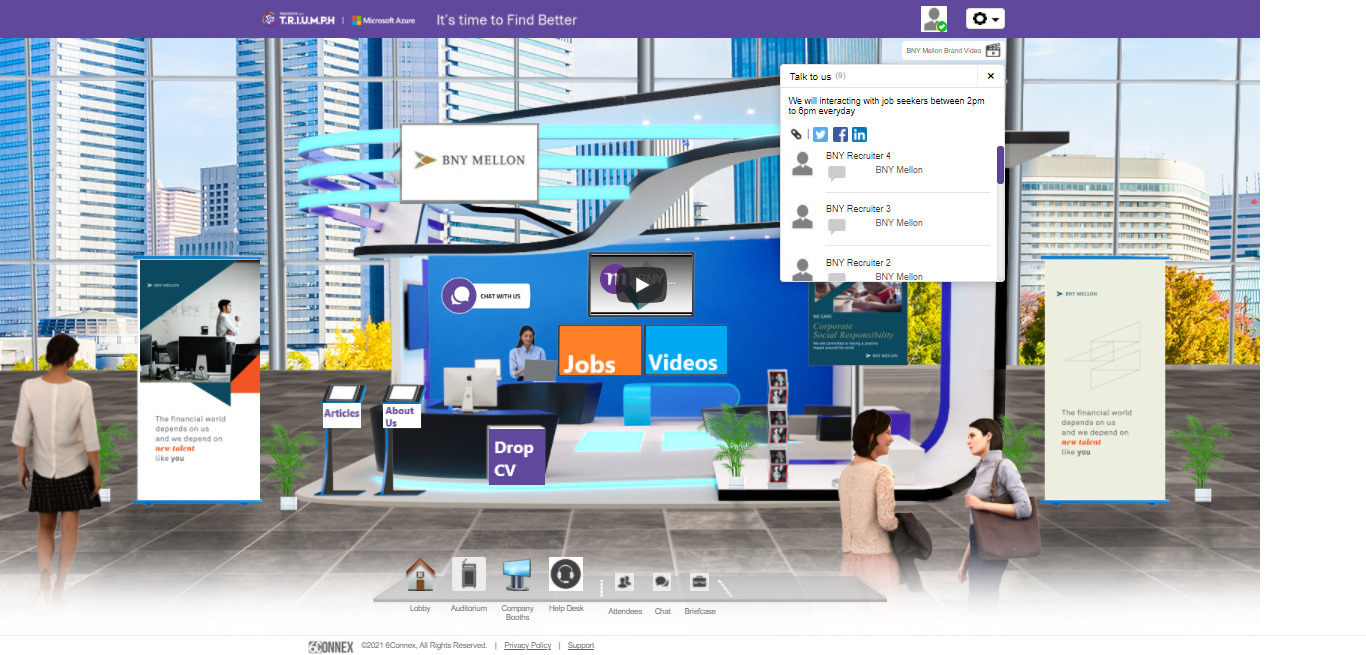Screen dimensions: 1366x655
Task: Click the BNY Mellon booth logo sign
Action: (x=469, y=163)
